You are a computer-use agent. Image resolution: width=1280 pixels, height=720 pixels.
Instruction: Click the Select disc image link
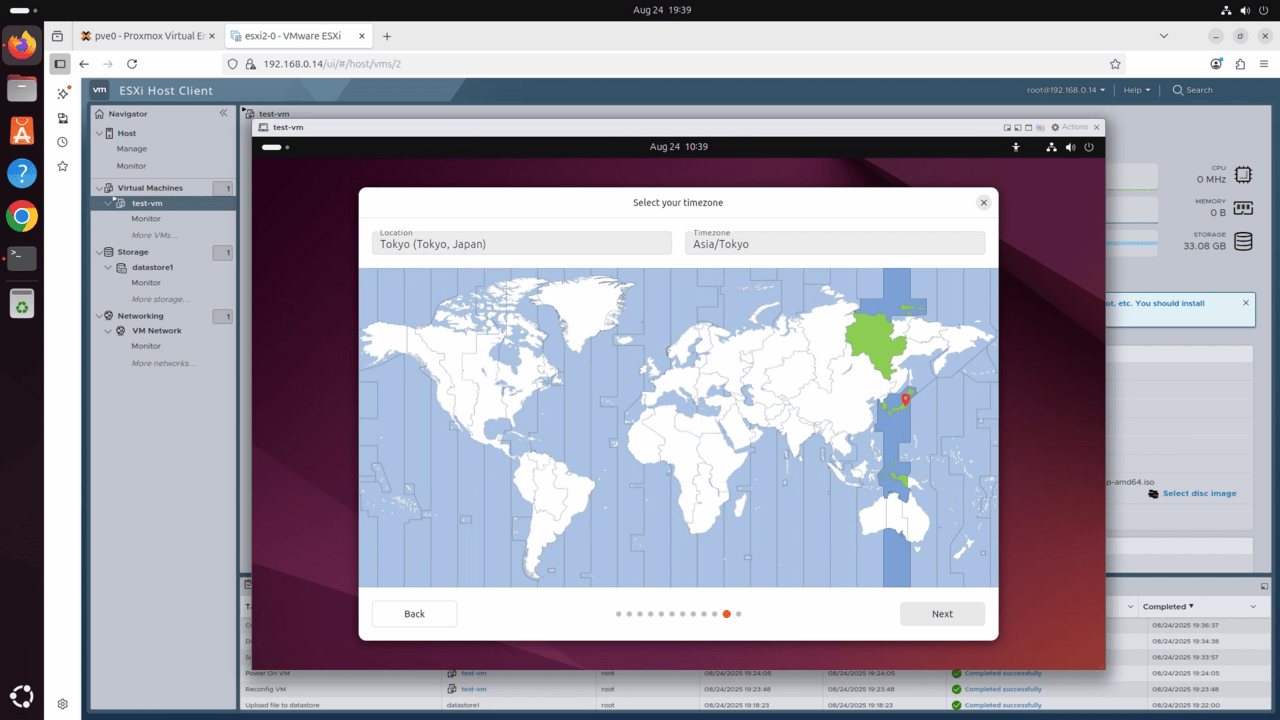(1199, 494)
